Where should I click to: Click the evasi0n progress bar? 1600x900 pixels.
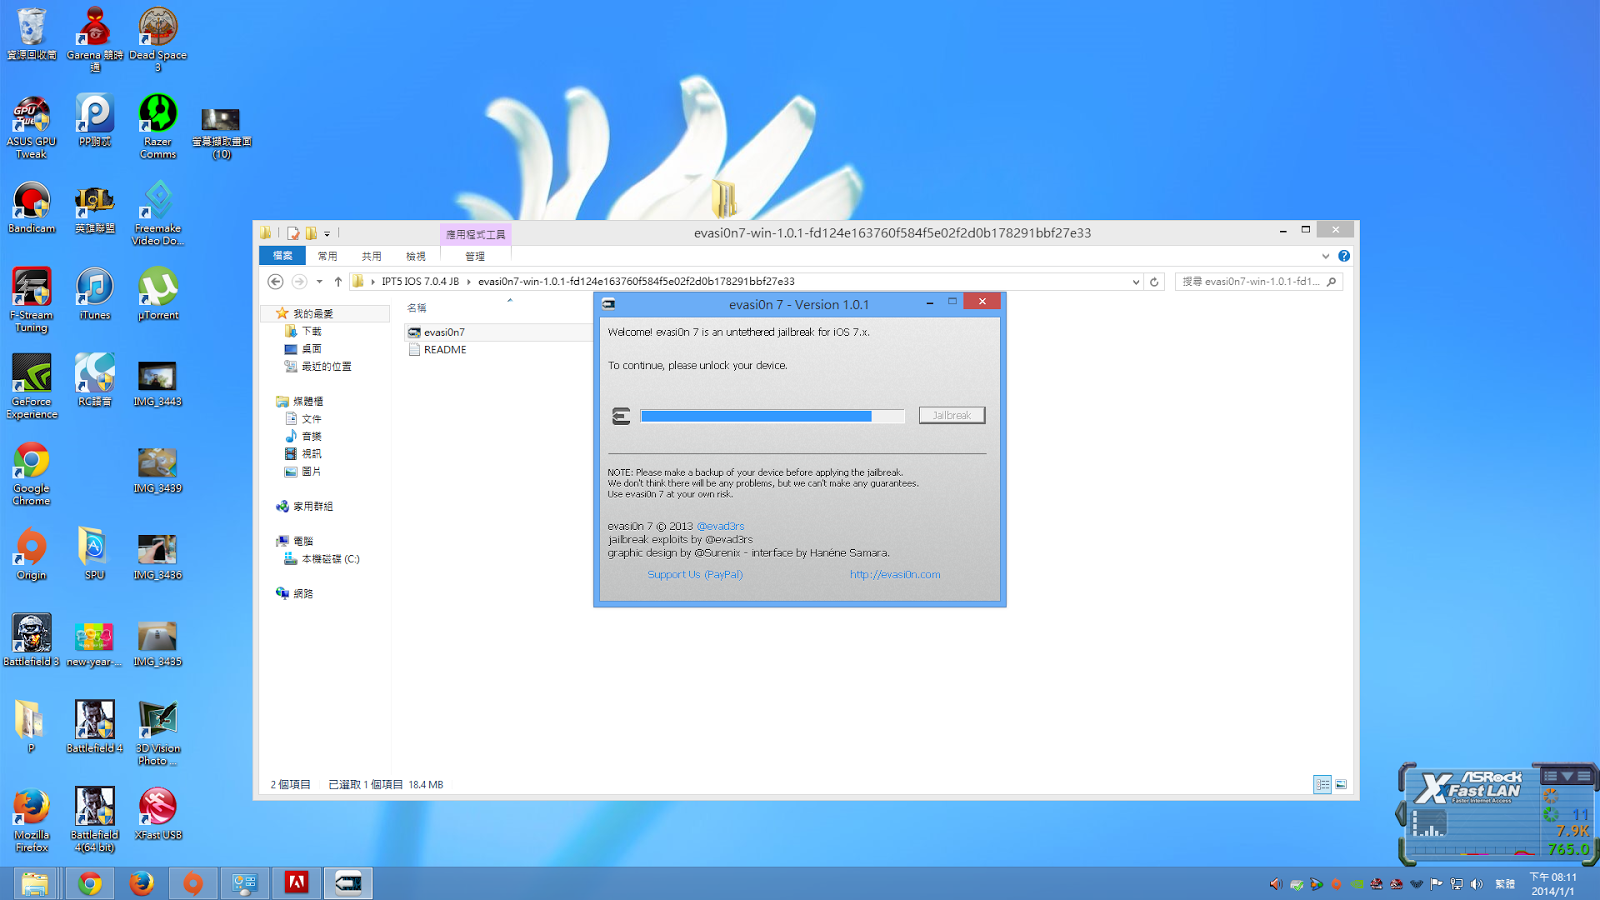pyautogui.click(x=772, y=416)
